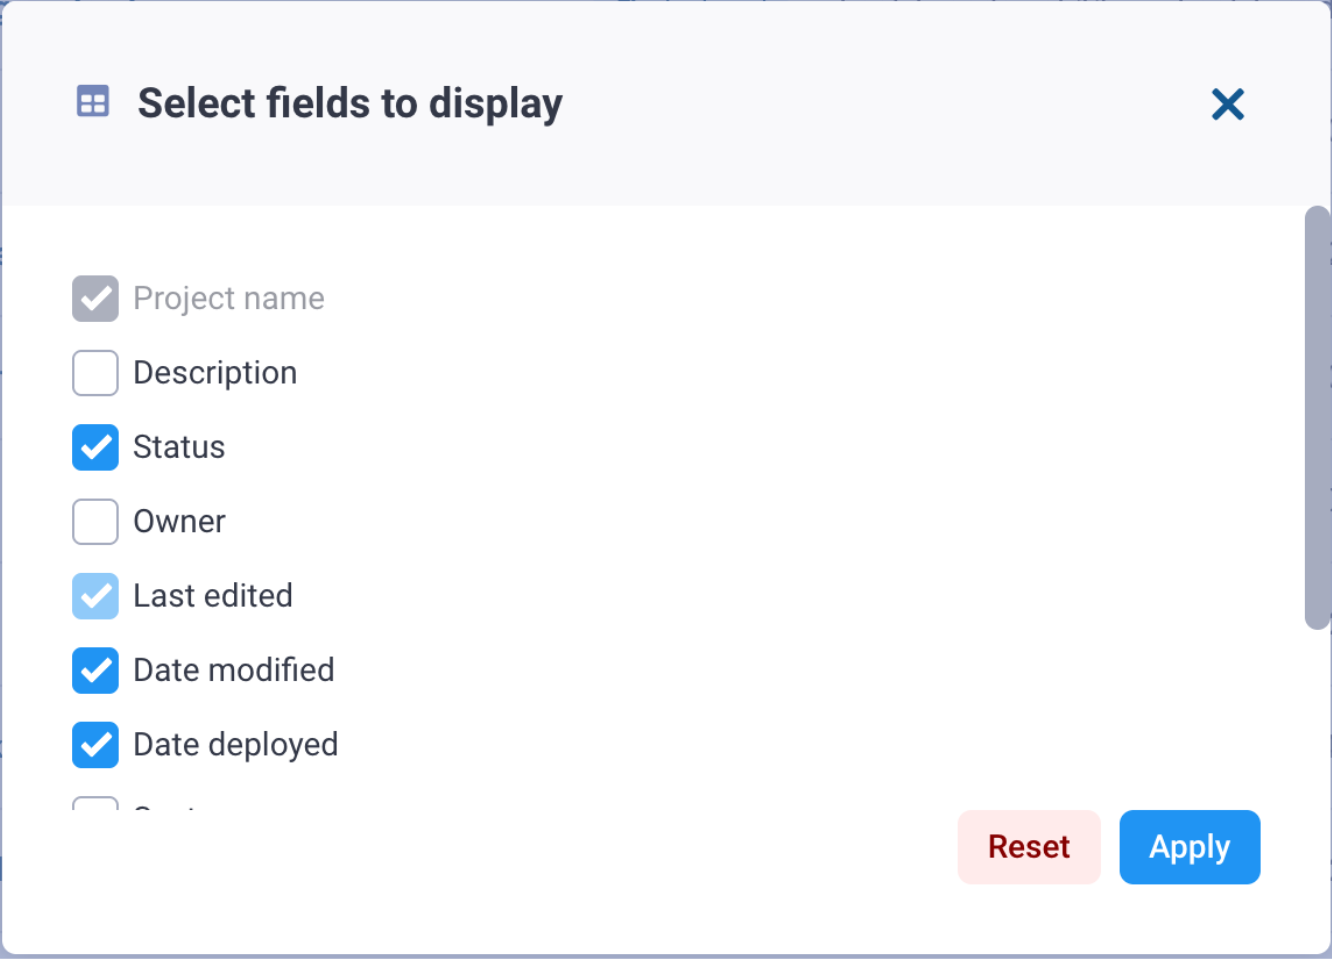Click the table grid icon beside the title
Viewport: 1332px width, 962px height.
(93, 102)
